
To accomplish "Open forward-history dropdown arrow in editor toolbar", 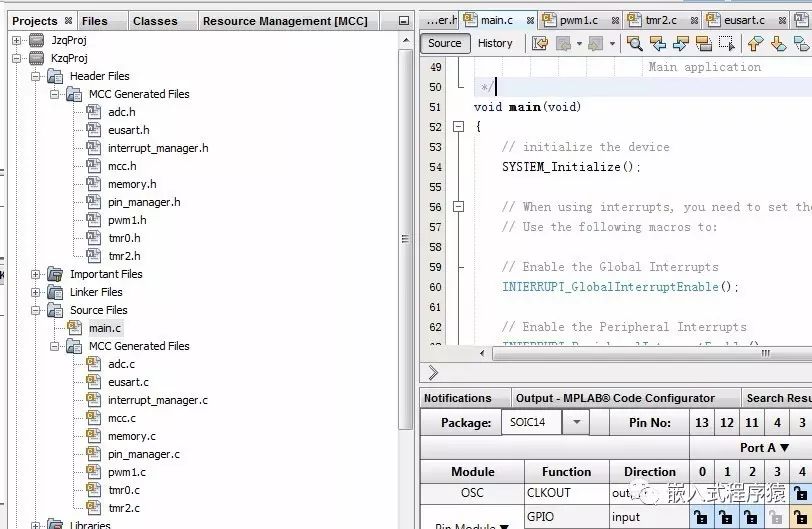I will click(x=612, y=43).
